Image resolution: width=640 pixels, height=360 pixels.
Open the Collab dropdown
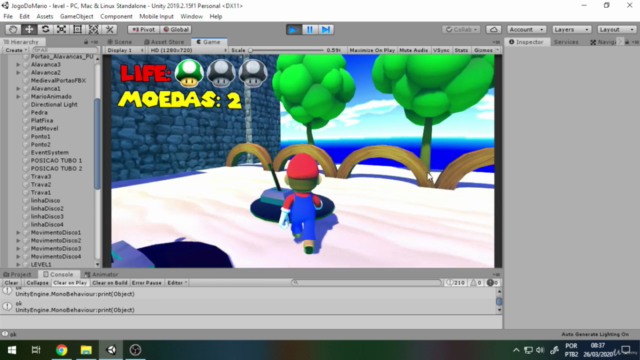tap(461, 29)
